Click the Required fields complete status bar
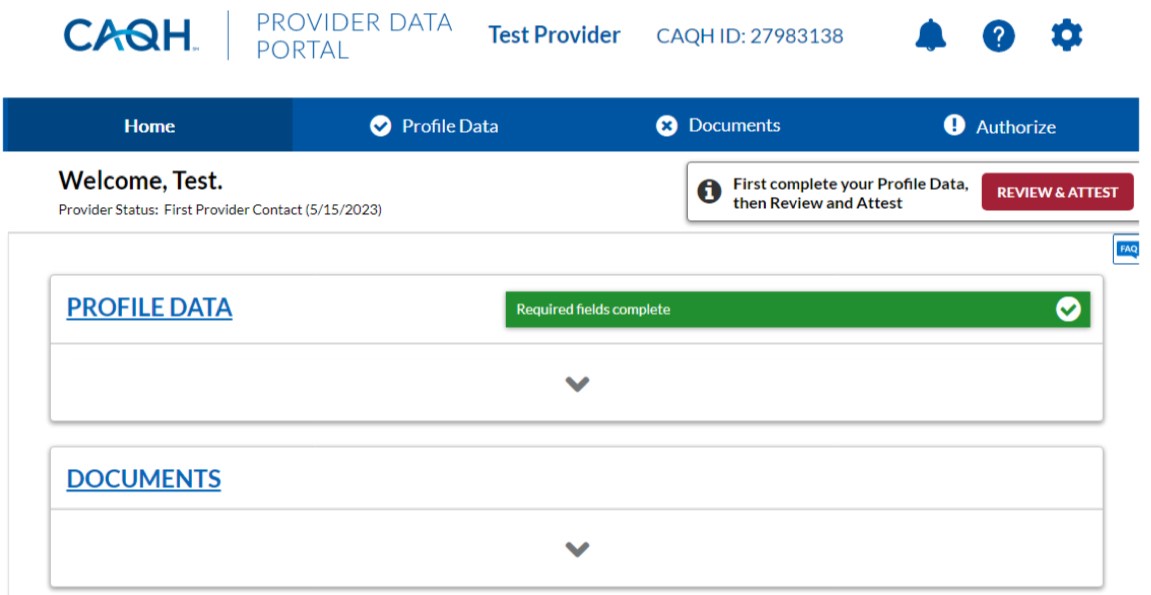Viewport: 1151px width, 595px height. tap(780, 310)
